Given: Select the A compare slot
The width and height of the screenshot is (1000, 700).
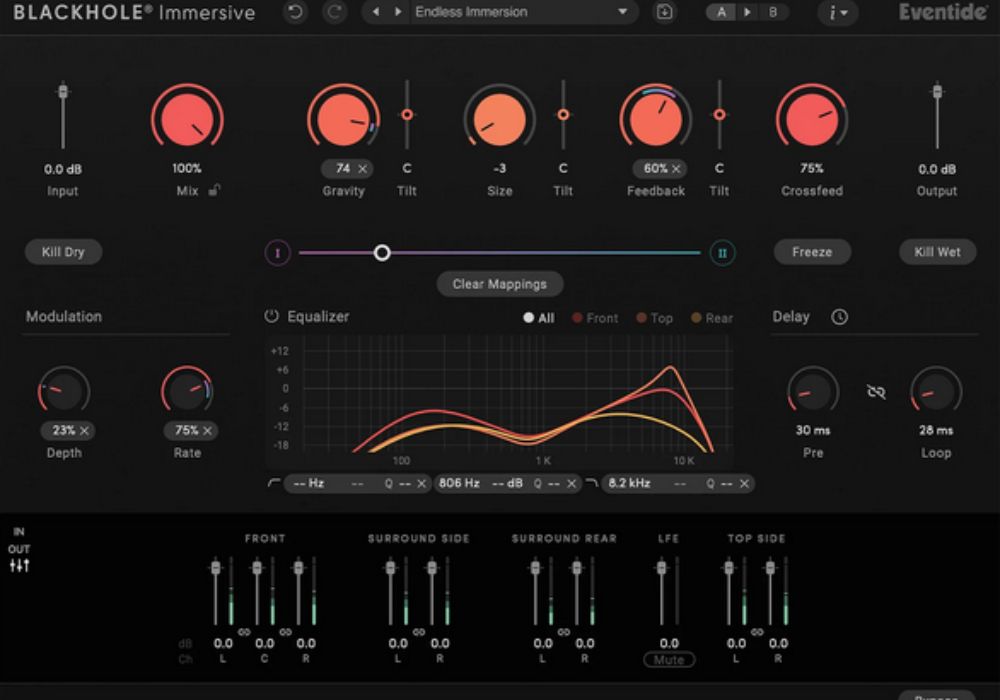Looking at the screenshot, I should point(721,12).
